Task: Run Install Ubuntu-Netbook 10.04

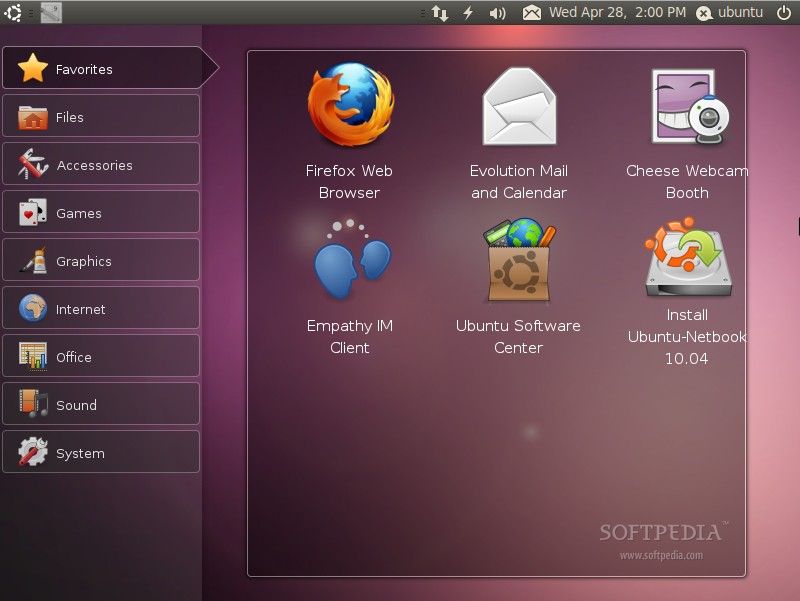Action: tap(687, 291)
